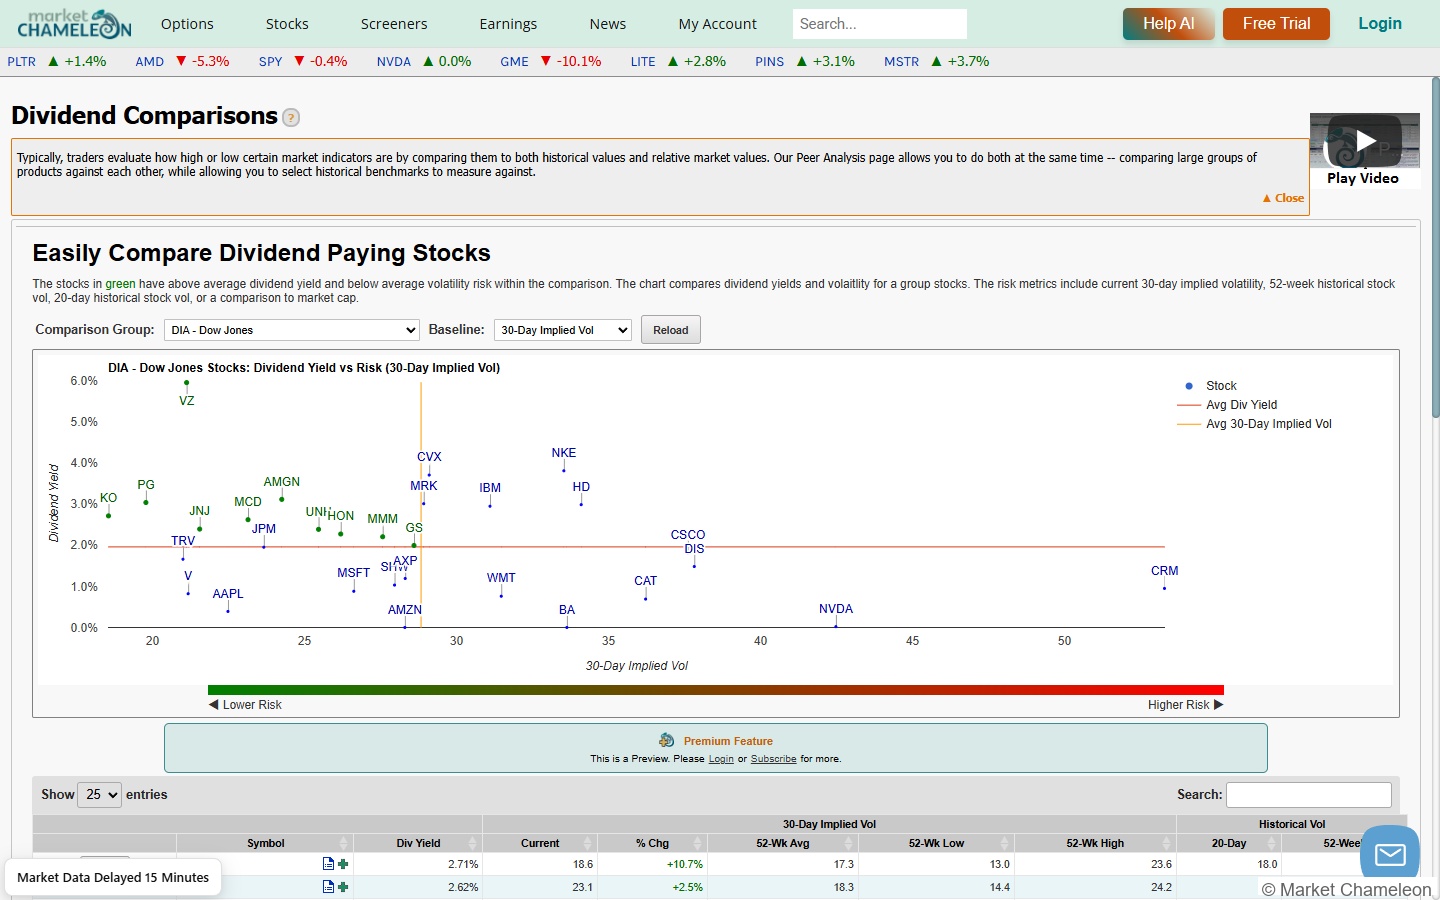Select the IBM point on the chart

[x=489, y=505]
